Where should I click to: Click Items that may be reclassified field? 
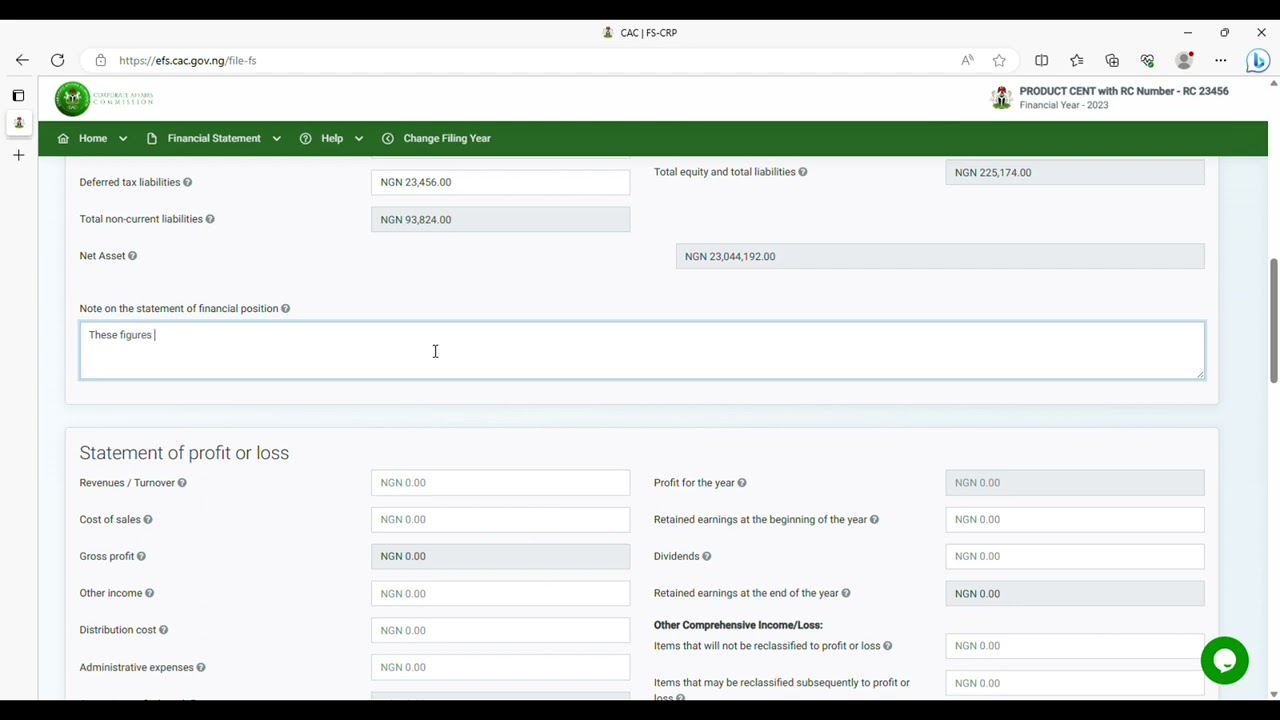coord(1075,683)
